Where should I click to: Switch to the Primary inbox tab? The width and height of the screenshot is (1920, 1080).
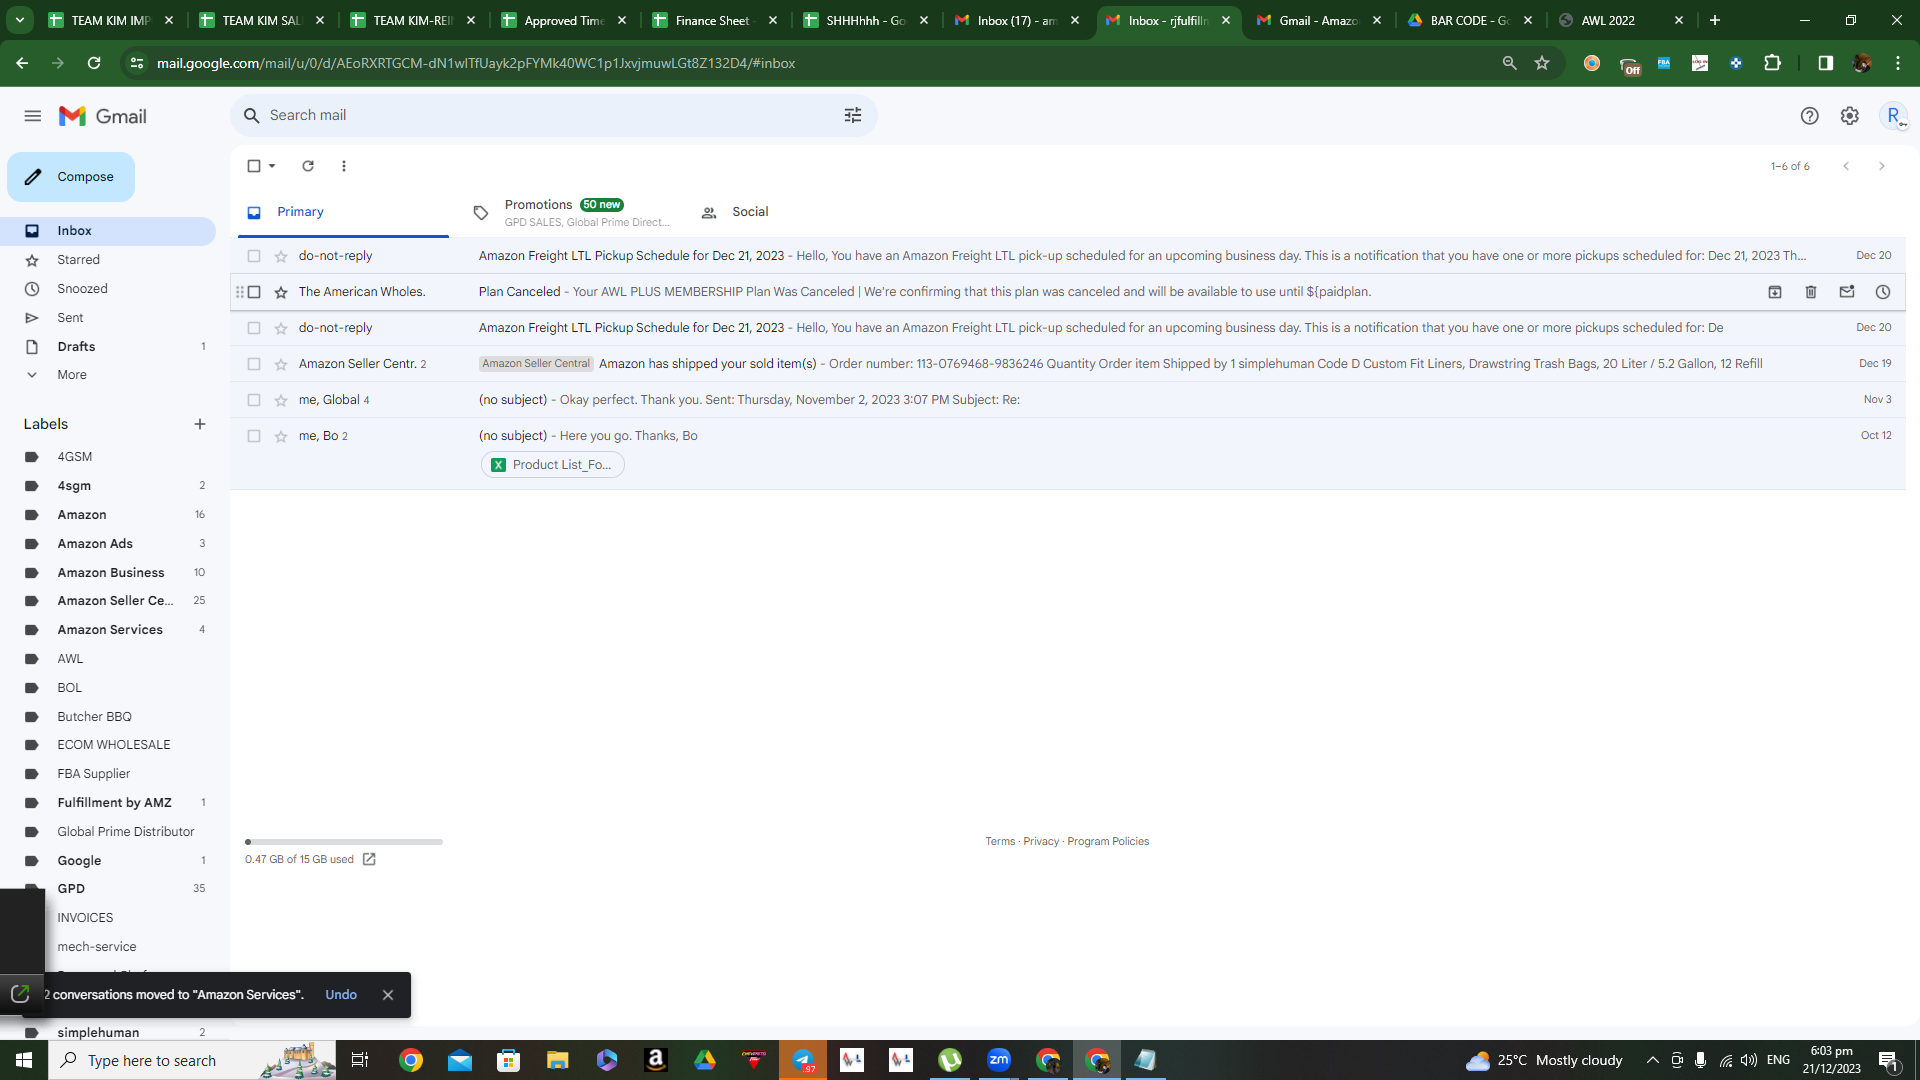click(x=344, y=212)
